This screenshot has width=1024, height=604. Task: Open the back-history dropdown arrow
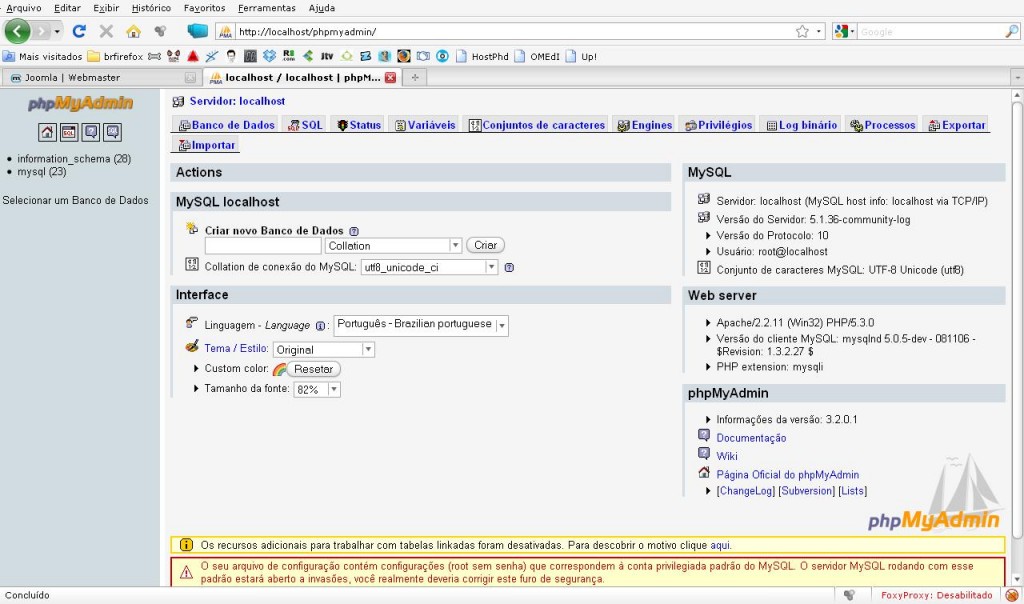point(57,31)
